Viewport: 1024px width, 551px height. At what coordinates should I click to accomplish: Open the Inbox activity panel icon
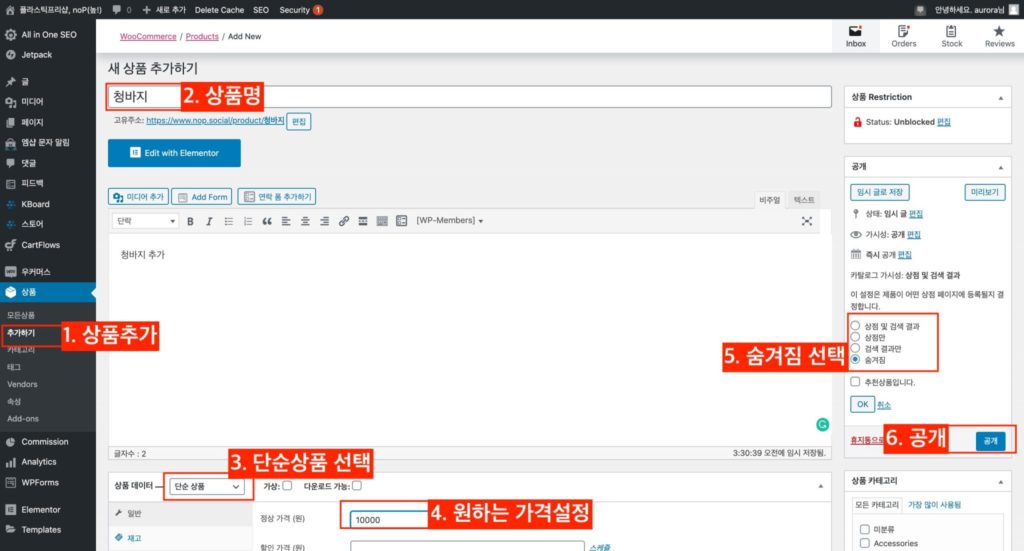click(x=856, y=35)
